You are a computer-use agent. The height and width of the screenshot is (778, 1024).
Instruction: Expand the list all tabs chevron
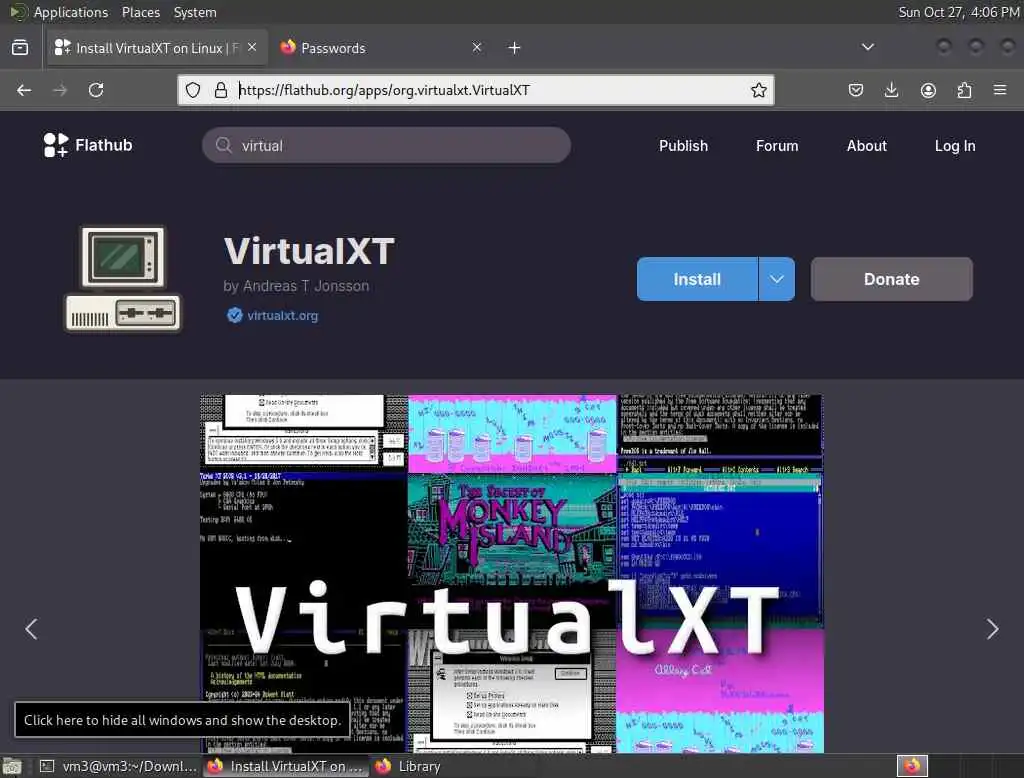tap(867, 47)
